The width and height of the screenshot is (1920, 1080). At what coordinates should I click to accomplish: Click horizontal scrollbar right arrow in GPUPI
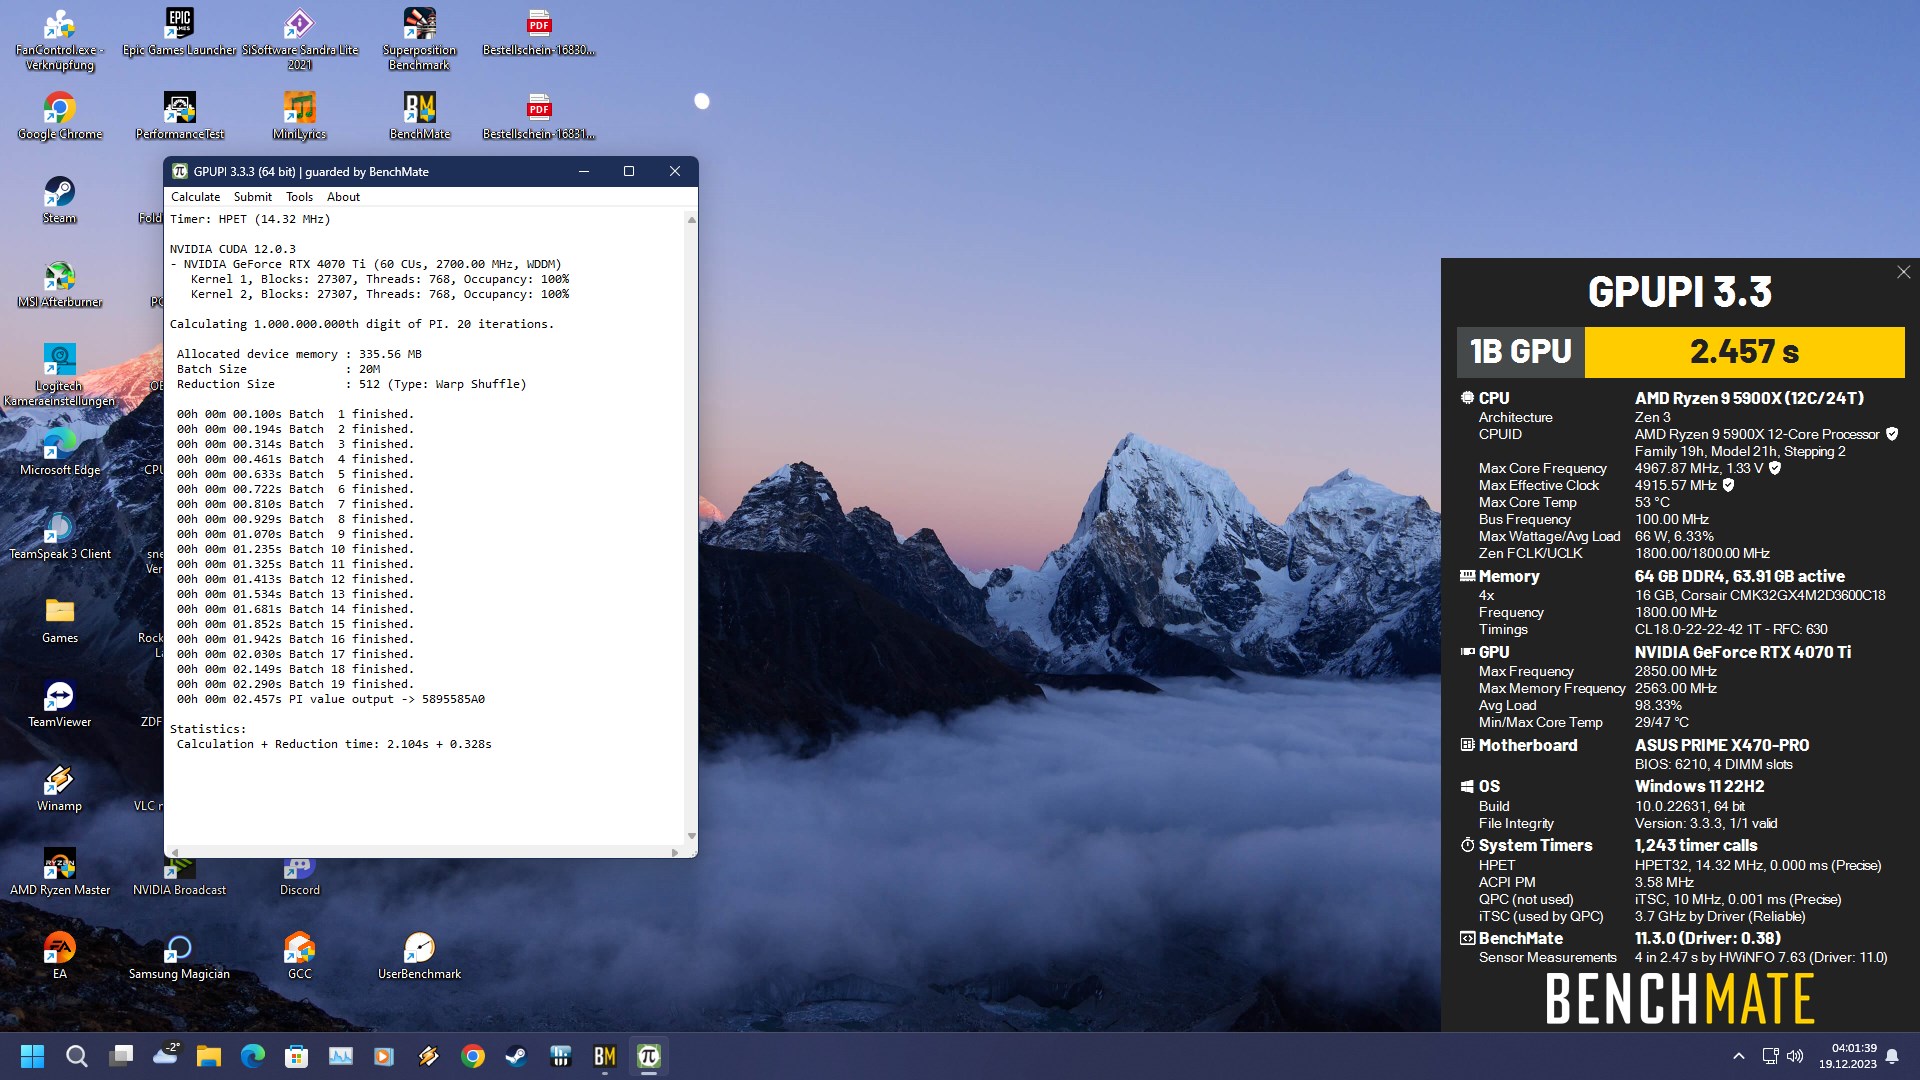tap(676, 852)
